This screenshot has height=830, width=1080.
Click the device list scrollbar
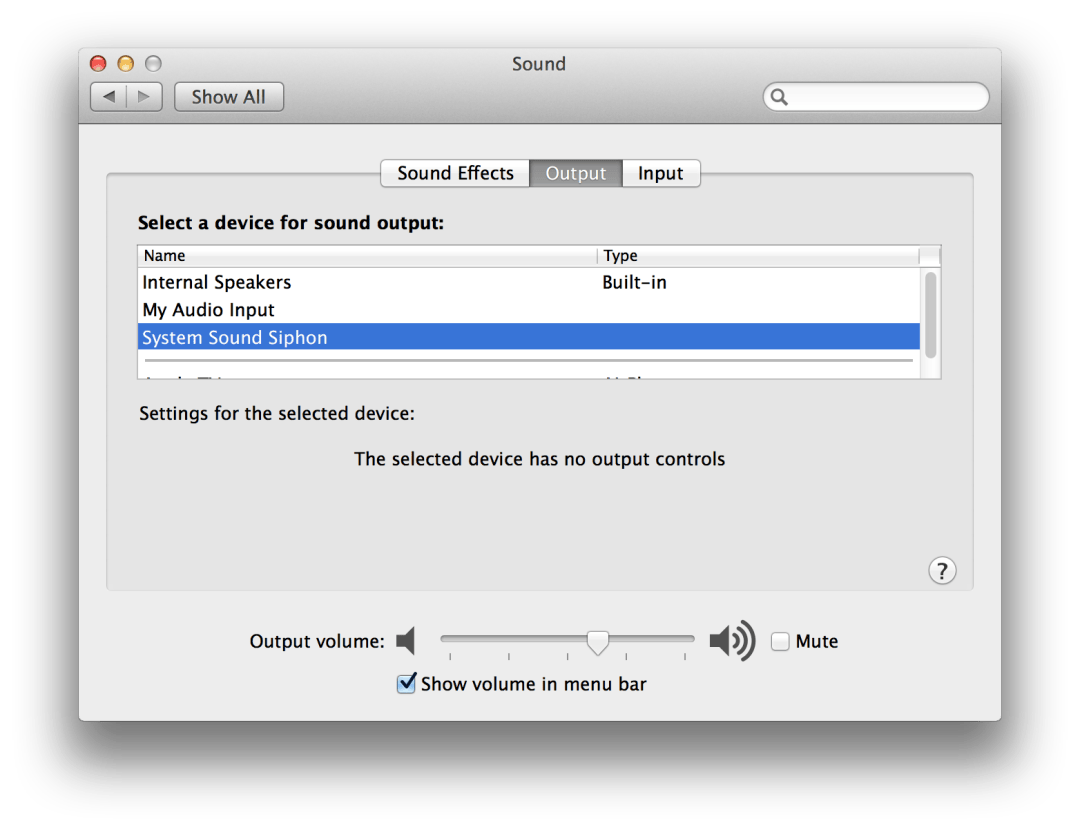[x=931, y=315]
